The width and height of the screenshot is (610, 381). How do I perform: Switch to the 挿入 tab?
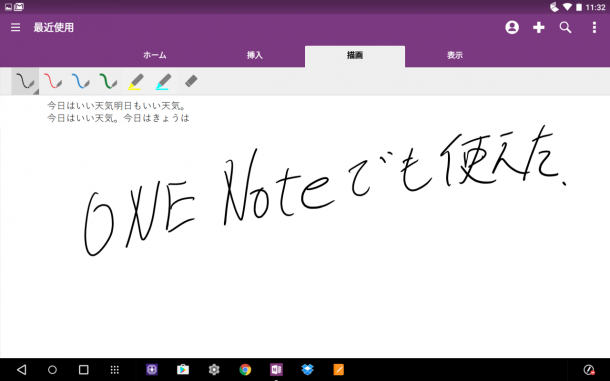255,55
